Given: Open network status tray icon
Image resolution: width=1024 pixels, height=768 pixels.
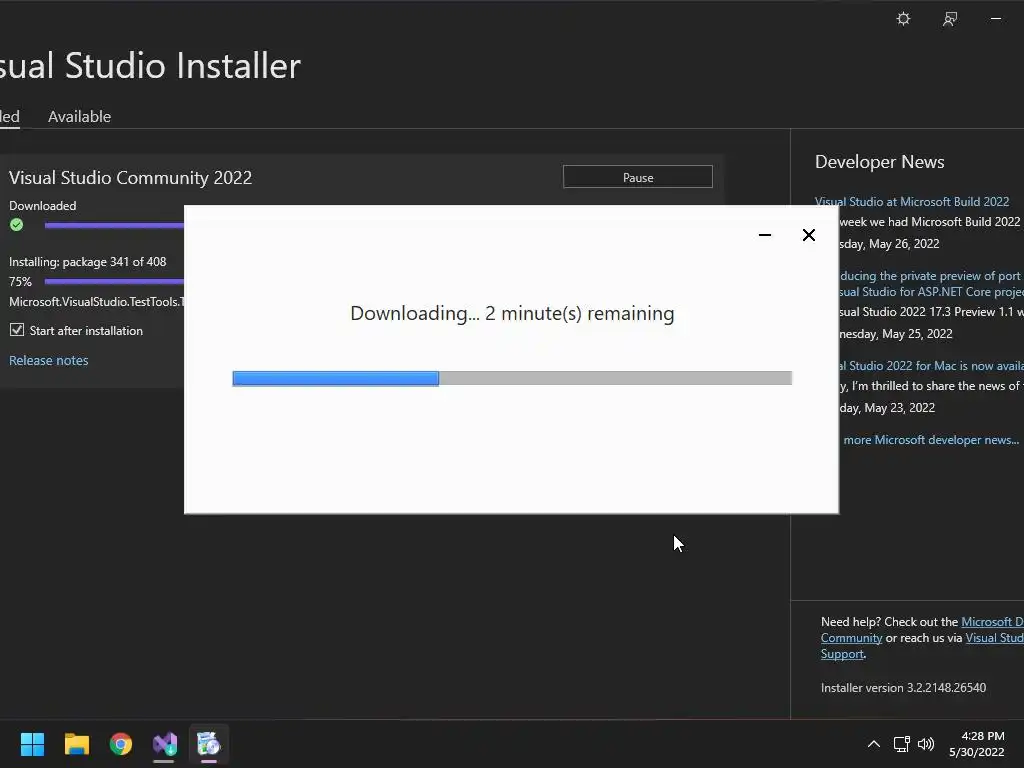Looking at the screenshot, I should 902,744.
